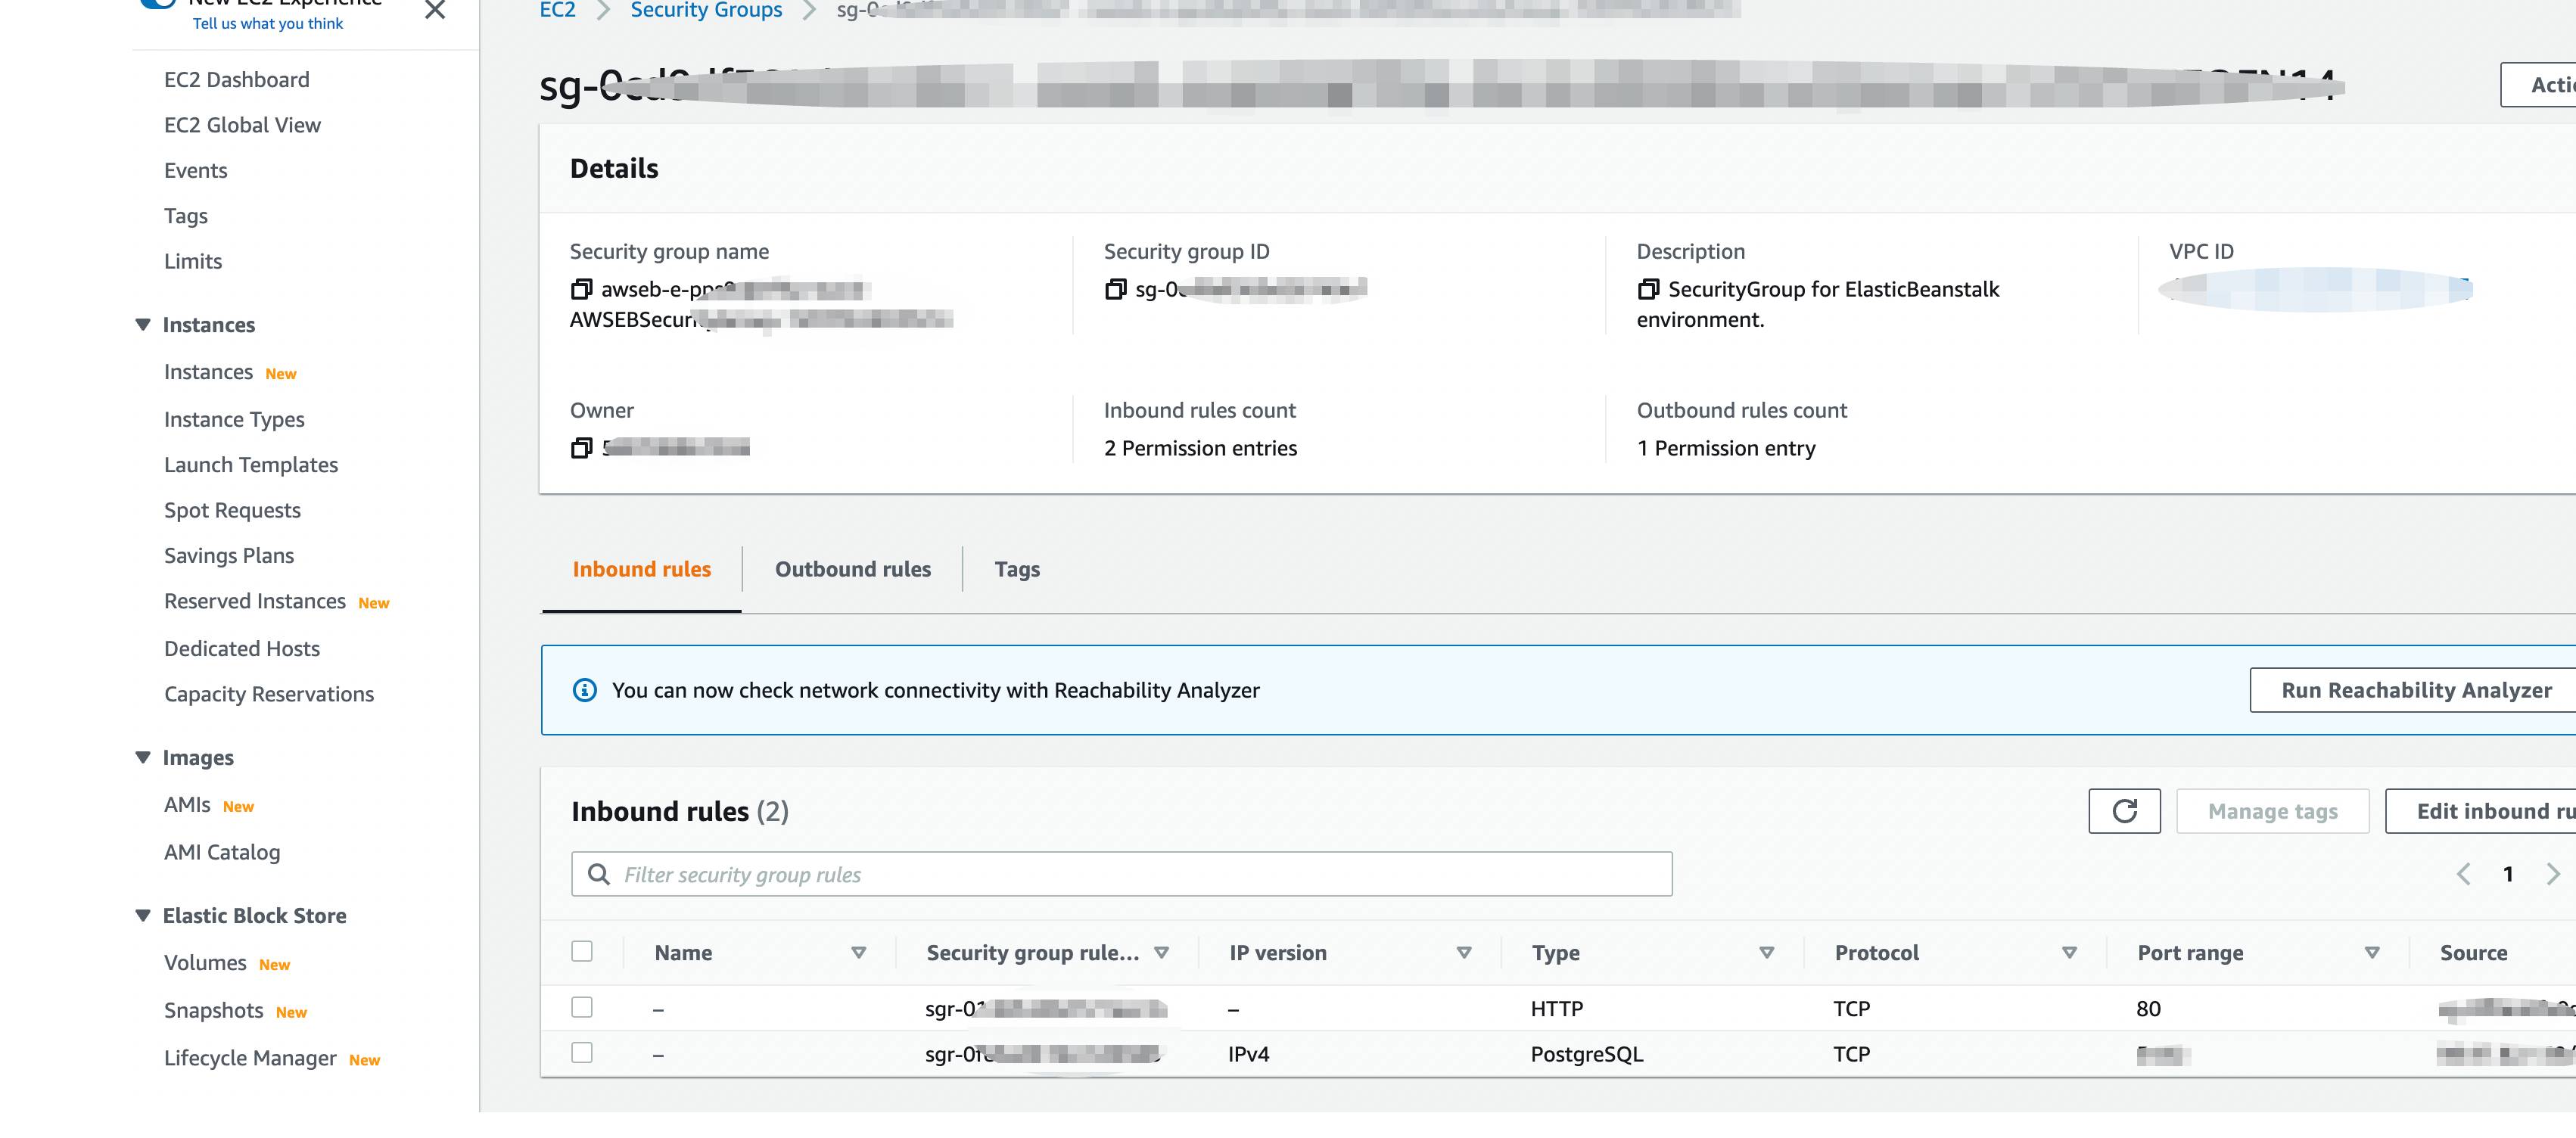Sort rules by Port range arrow
Image resolution: width=2576 pixels, height=1138 pixels.
(2372, 953)
